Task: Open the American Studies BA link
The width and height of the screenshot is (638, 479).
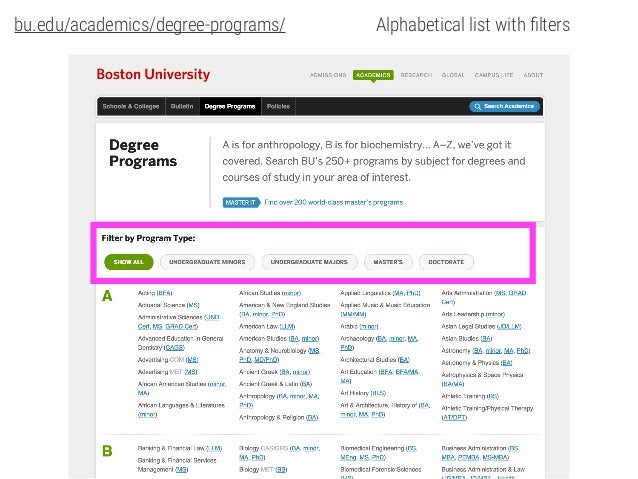Action: pyautogui.click(x=294, y=339)
